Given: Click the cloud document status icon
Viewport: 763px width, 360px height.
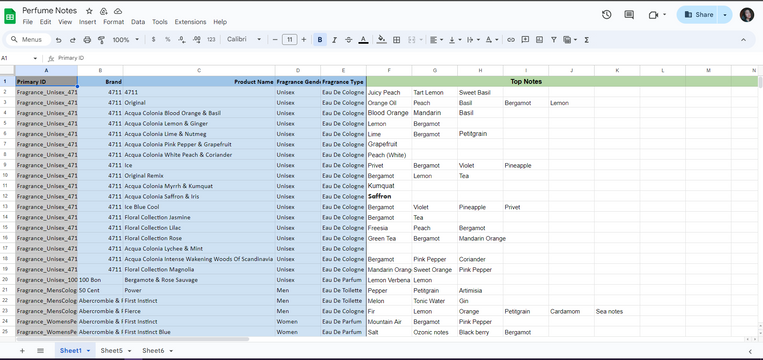Looking at the screenshot, I should (x=118, y=11).
